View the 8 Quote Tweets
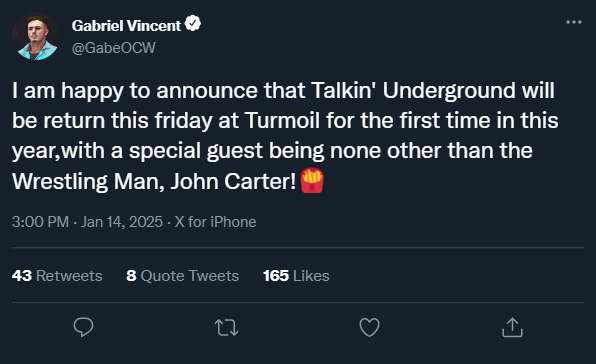Viewport: 596px width, 364px height. click(182, 276)
